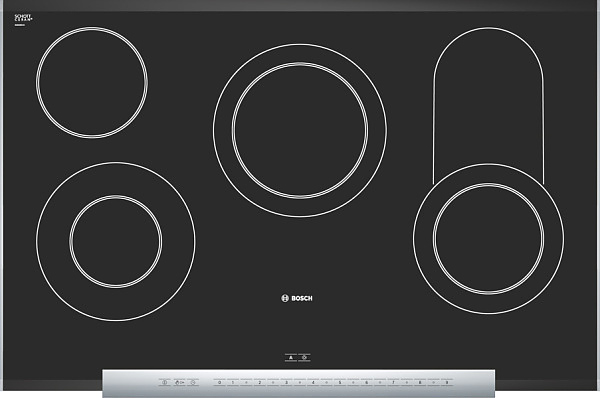The height and width of the screenshot is (398, 600).
Task: Set heat level to 4
Action: click(313, 382)
